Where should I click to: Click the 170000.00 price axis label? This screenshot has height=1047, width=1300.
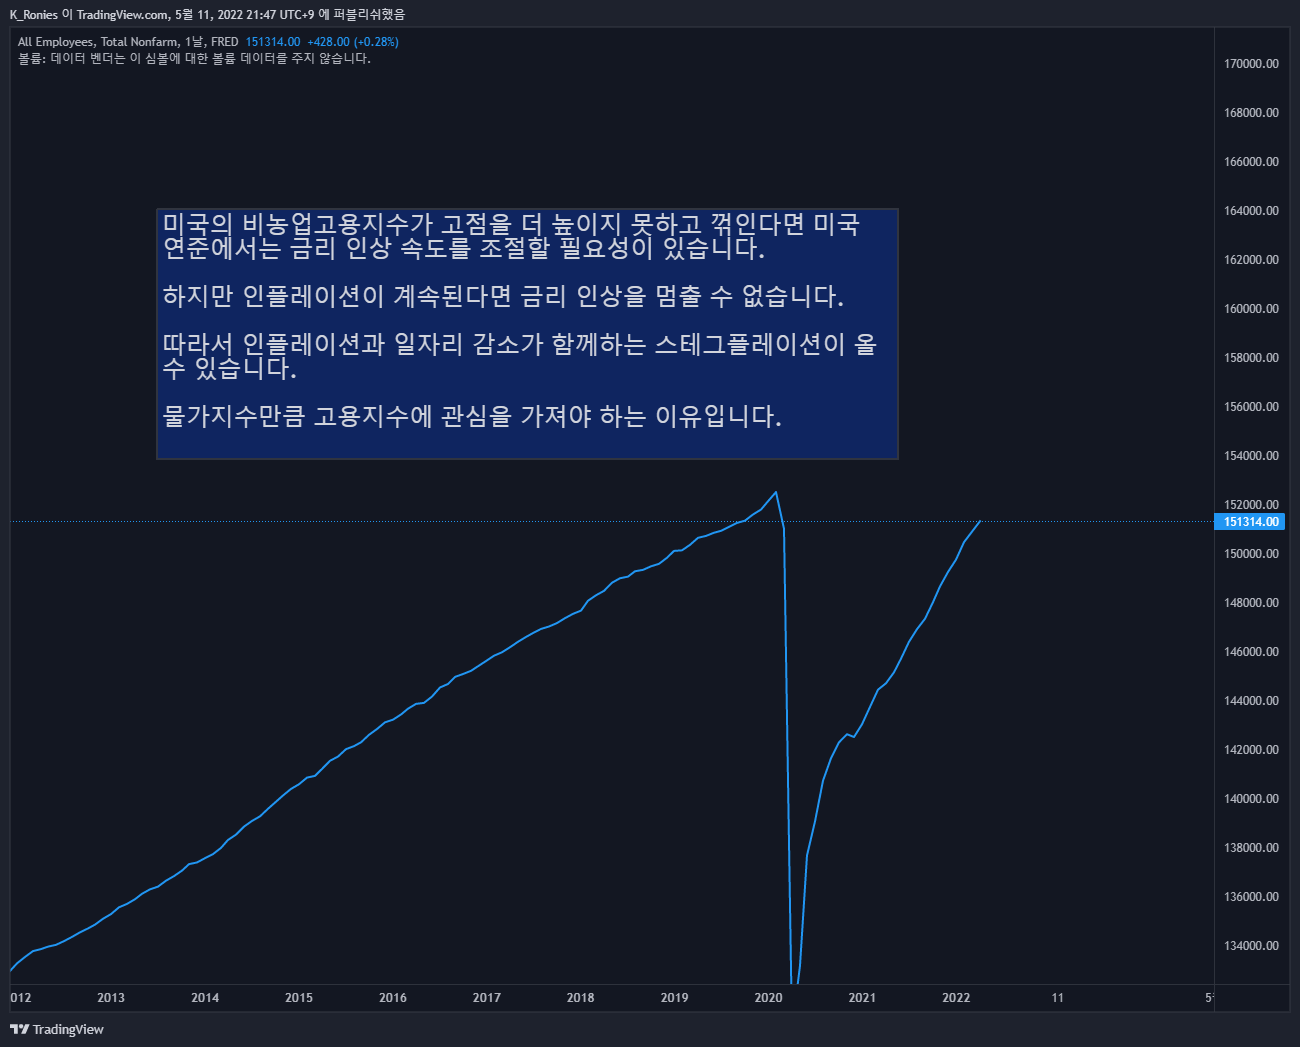[1251, 64]
